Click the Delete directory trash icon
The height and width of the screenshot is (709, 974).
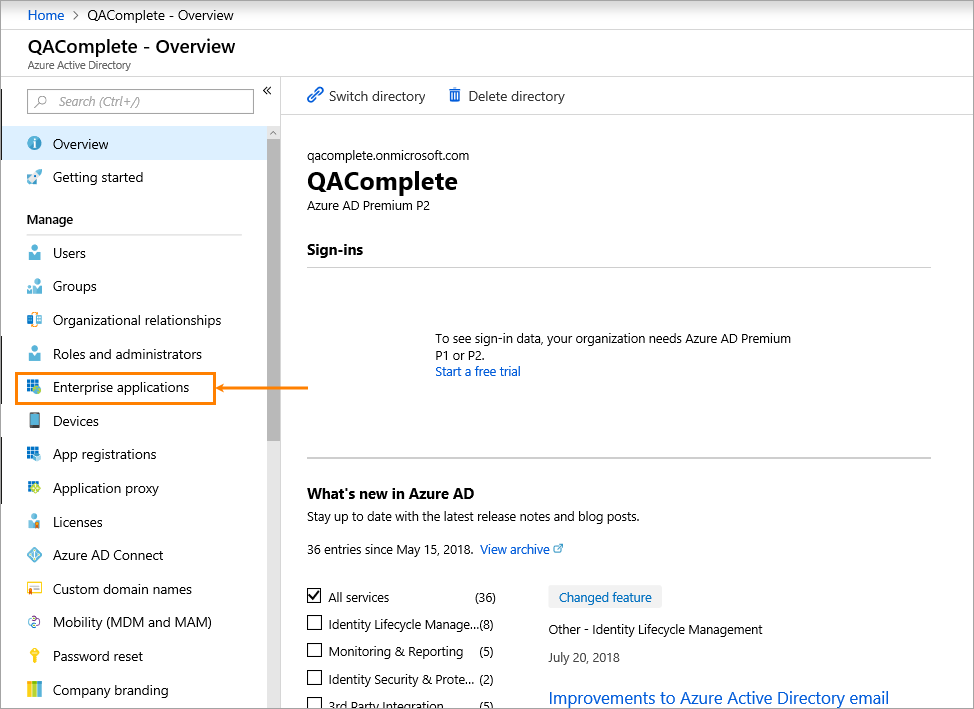pyautogui.click(x=455, y=96)
